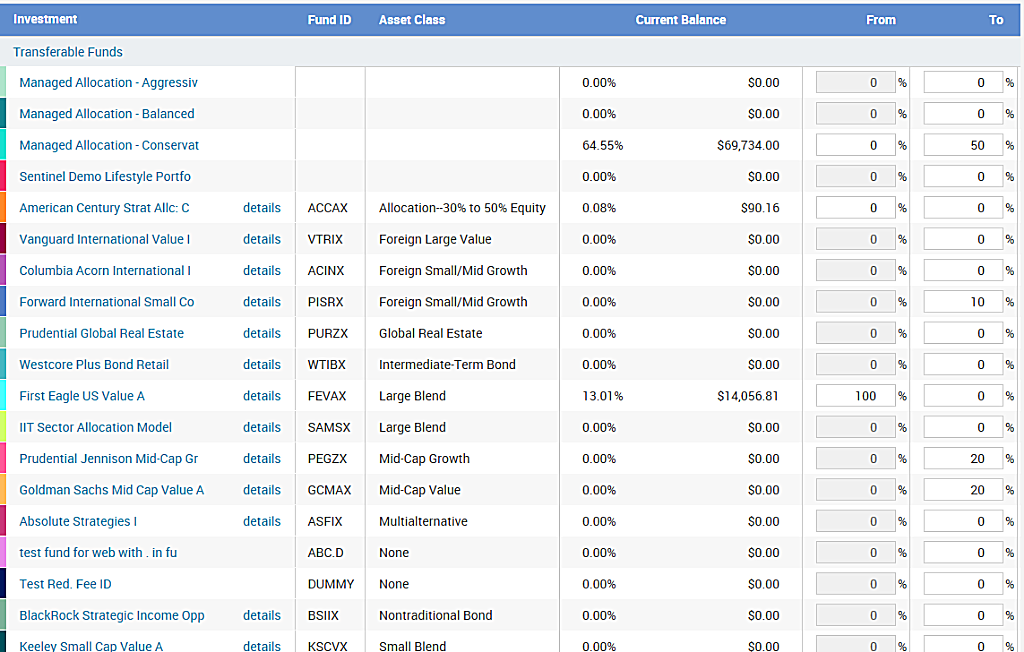Open First Eagle US Value A fund
Screen dimensions: 1024x652
[82, 396]
